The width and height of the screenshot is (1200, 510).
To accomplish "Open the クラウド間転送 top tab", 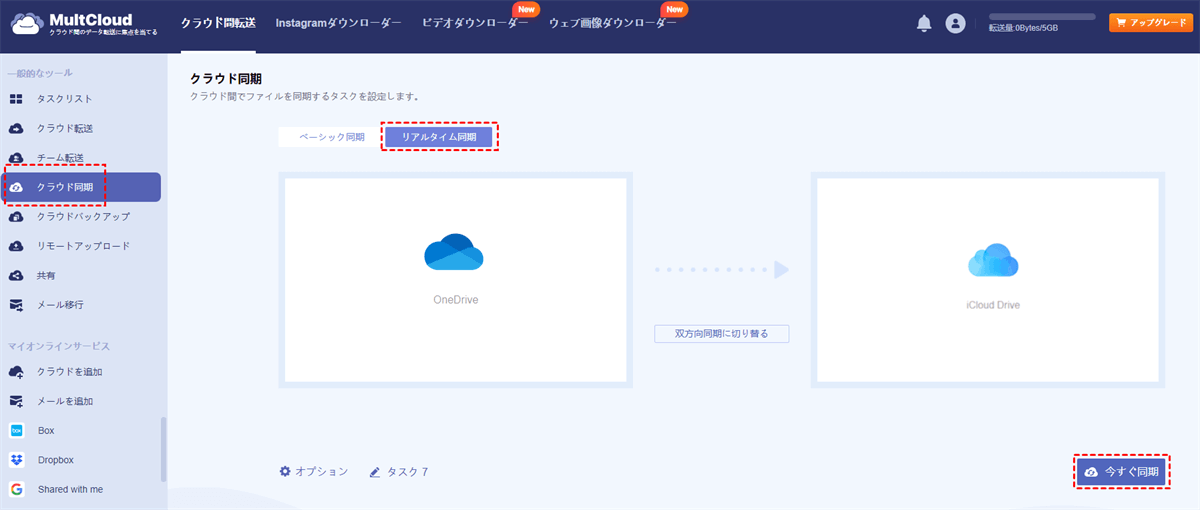I will pos(218,24).
